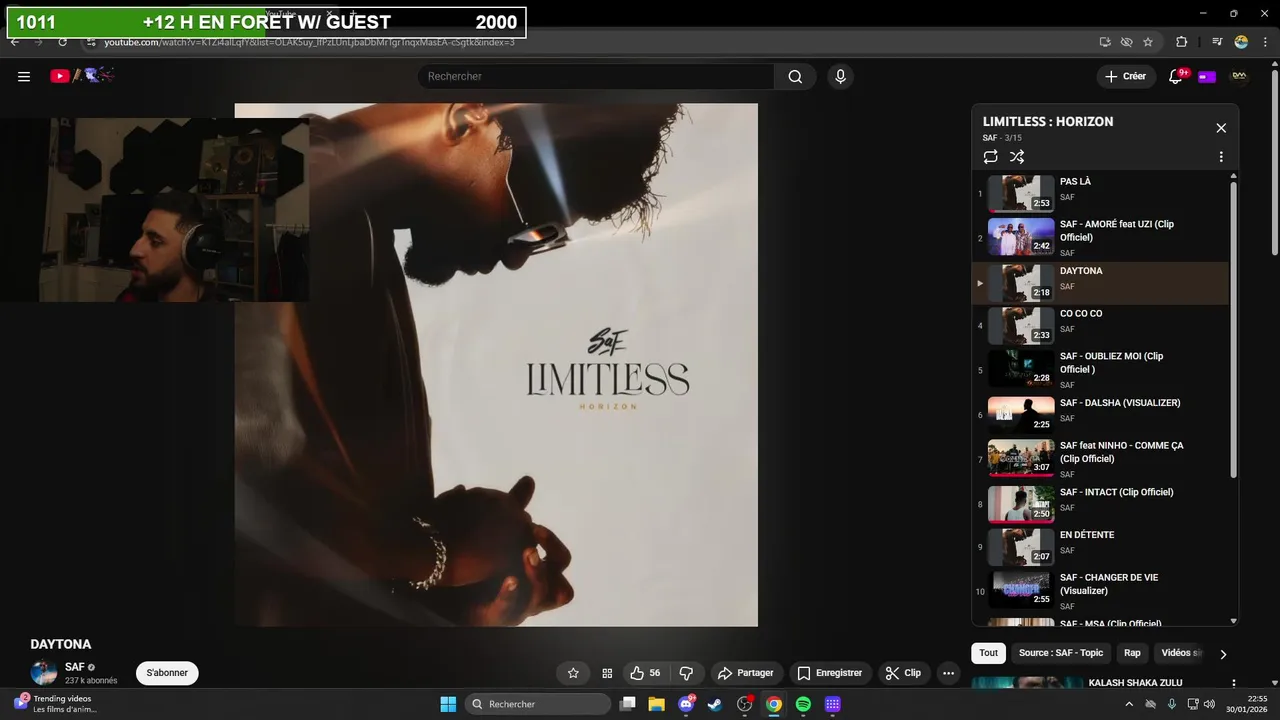
Task: Select the Tout filter chip
Action: coord(988,653)
